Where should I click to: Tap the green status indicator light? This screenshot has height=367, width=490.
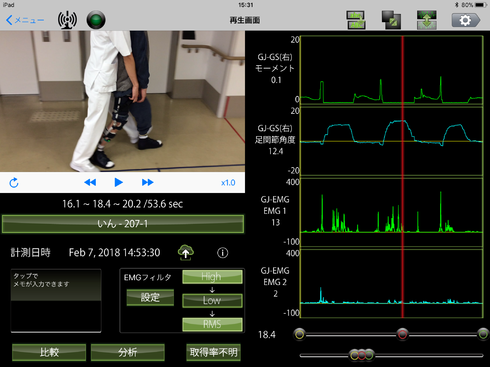96,20
